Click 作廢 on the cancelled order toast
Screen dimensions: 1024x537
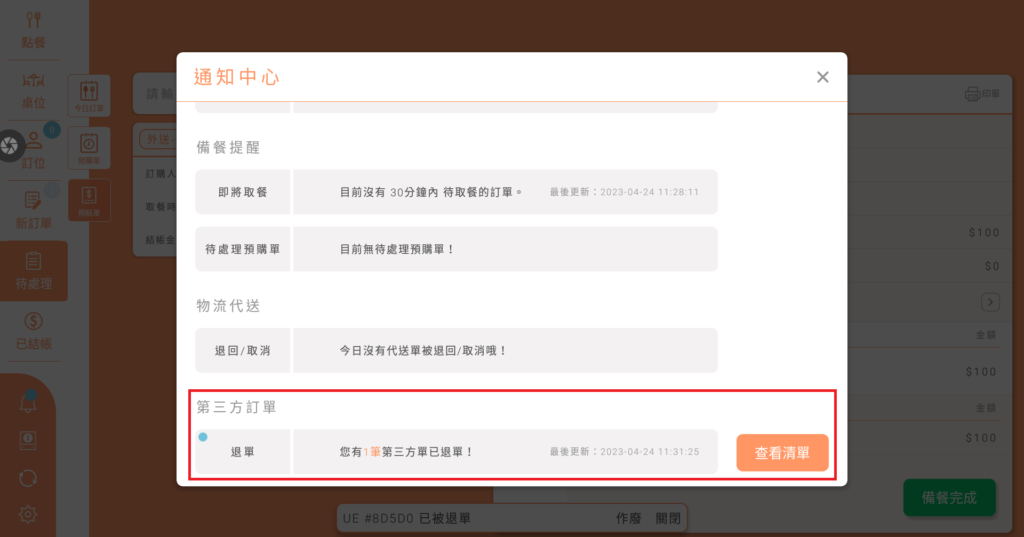628,519
